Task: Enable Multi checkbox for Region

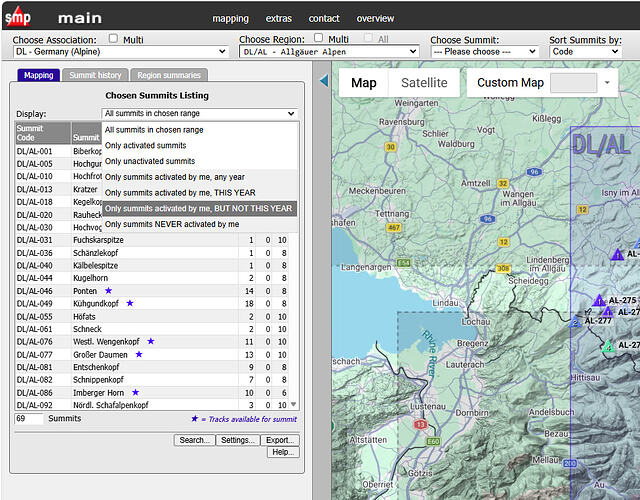Action: click(318, 38)
